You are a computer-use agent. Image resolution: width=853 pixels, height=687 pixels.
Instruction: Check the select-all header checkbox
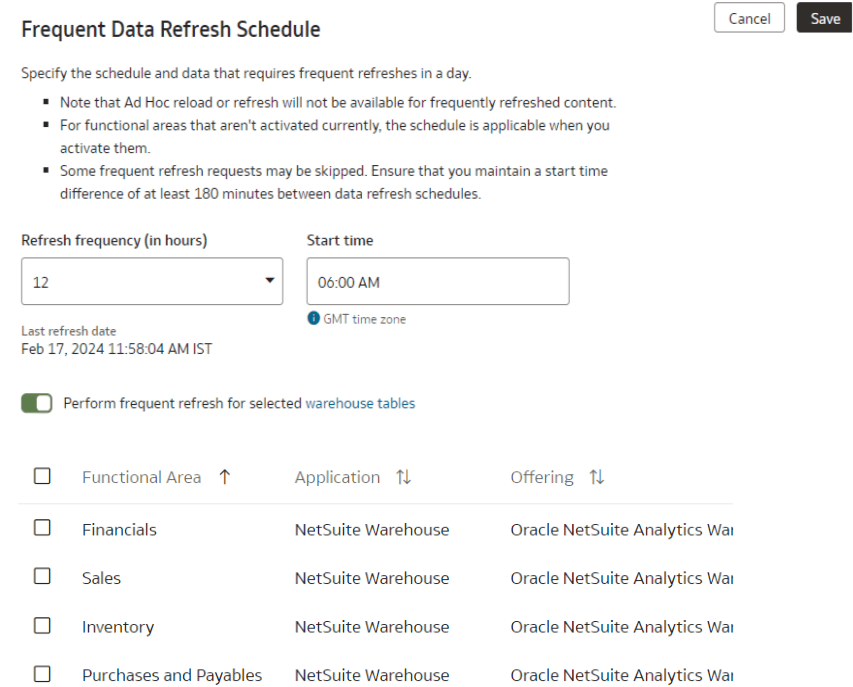coord(42,476)
